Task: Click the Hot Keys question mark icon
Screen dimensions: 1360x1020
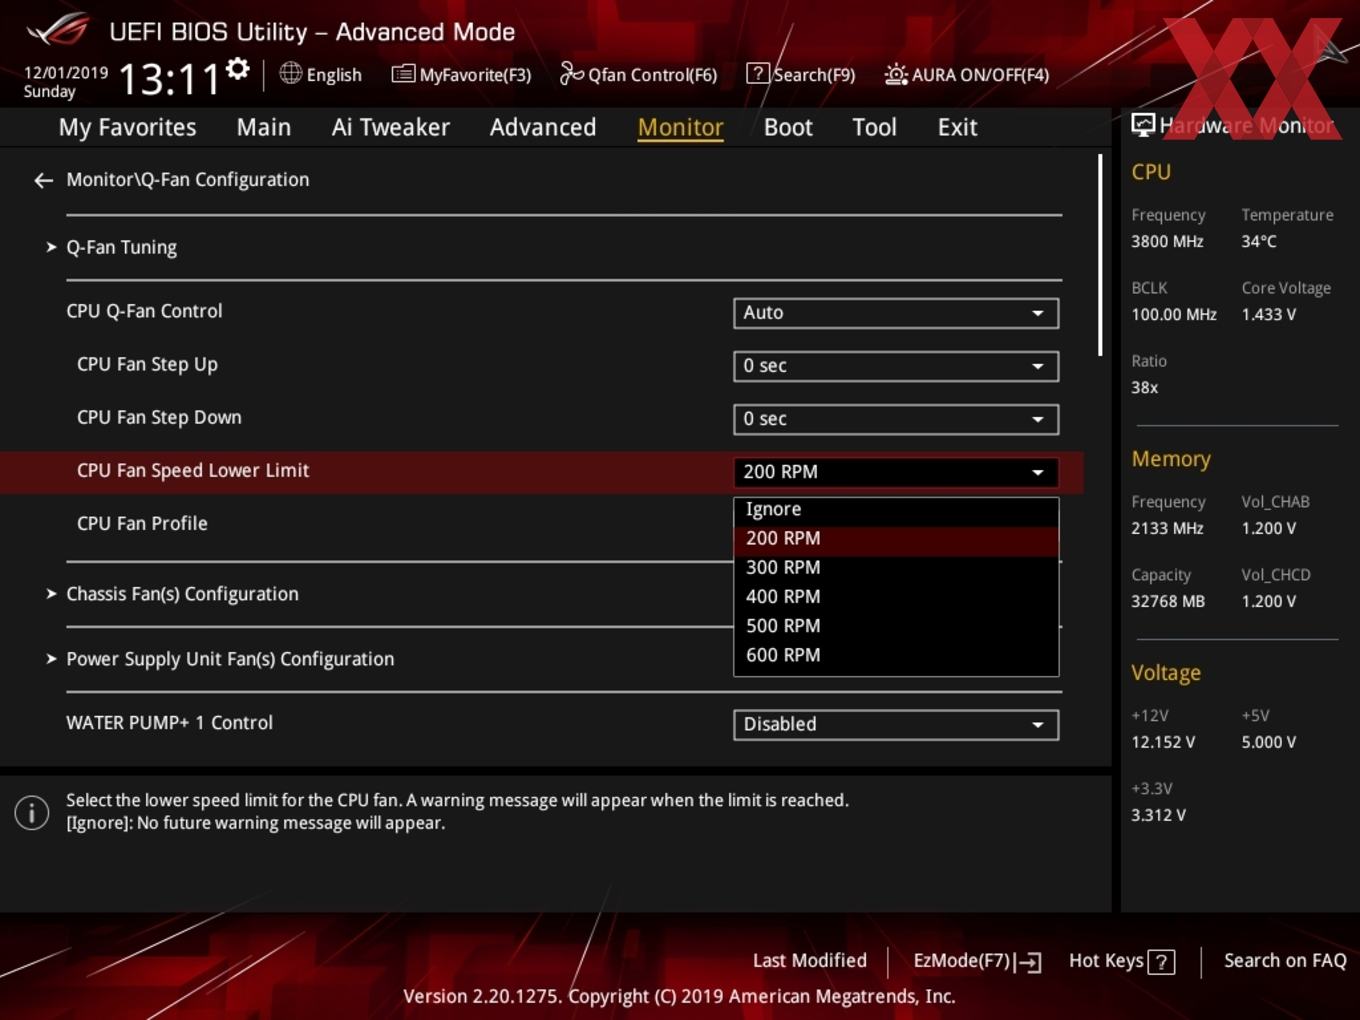Action: pos(1161,962)
